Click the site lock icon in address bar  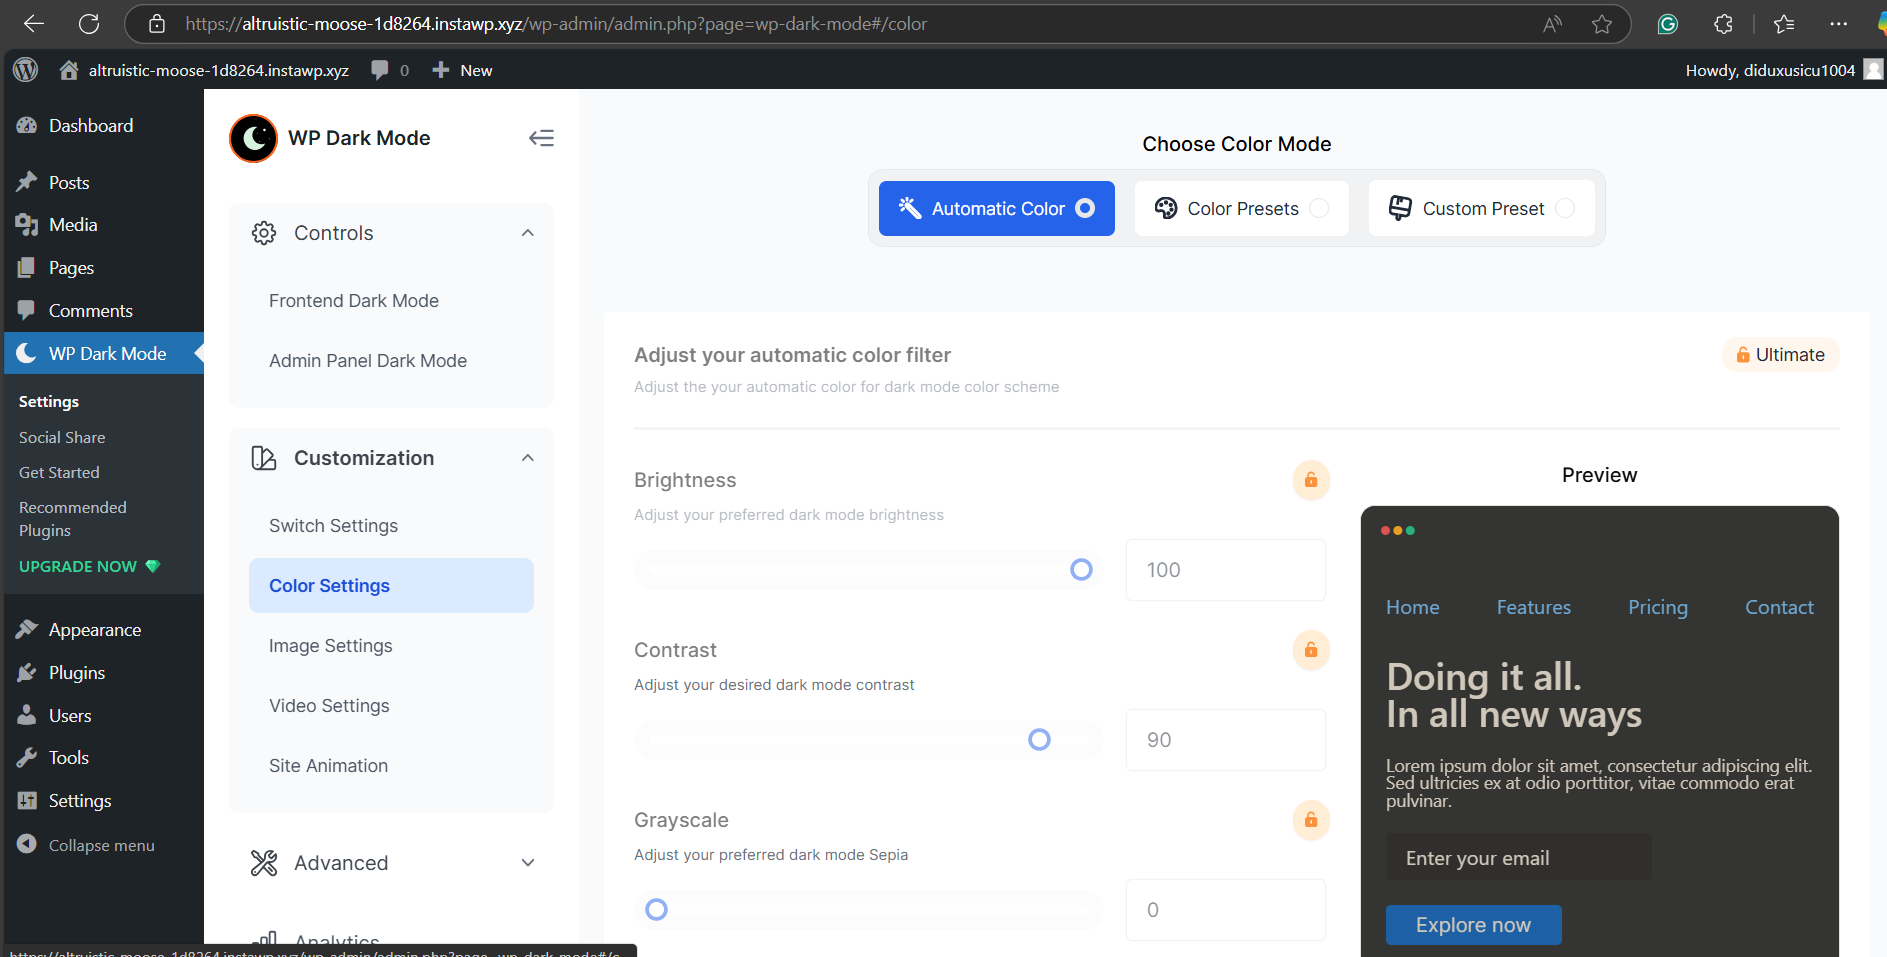click(157, 24)
